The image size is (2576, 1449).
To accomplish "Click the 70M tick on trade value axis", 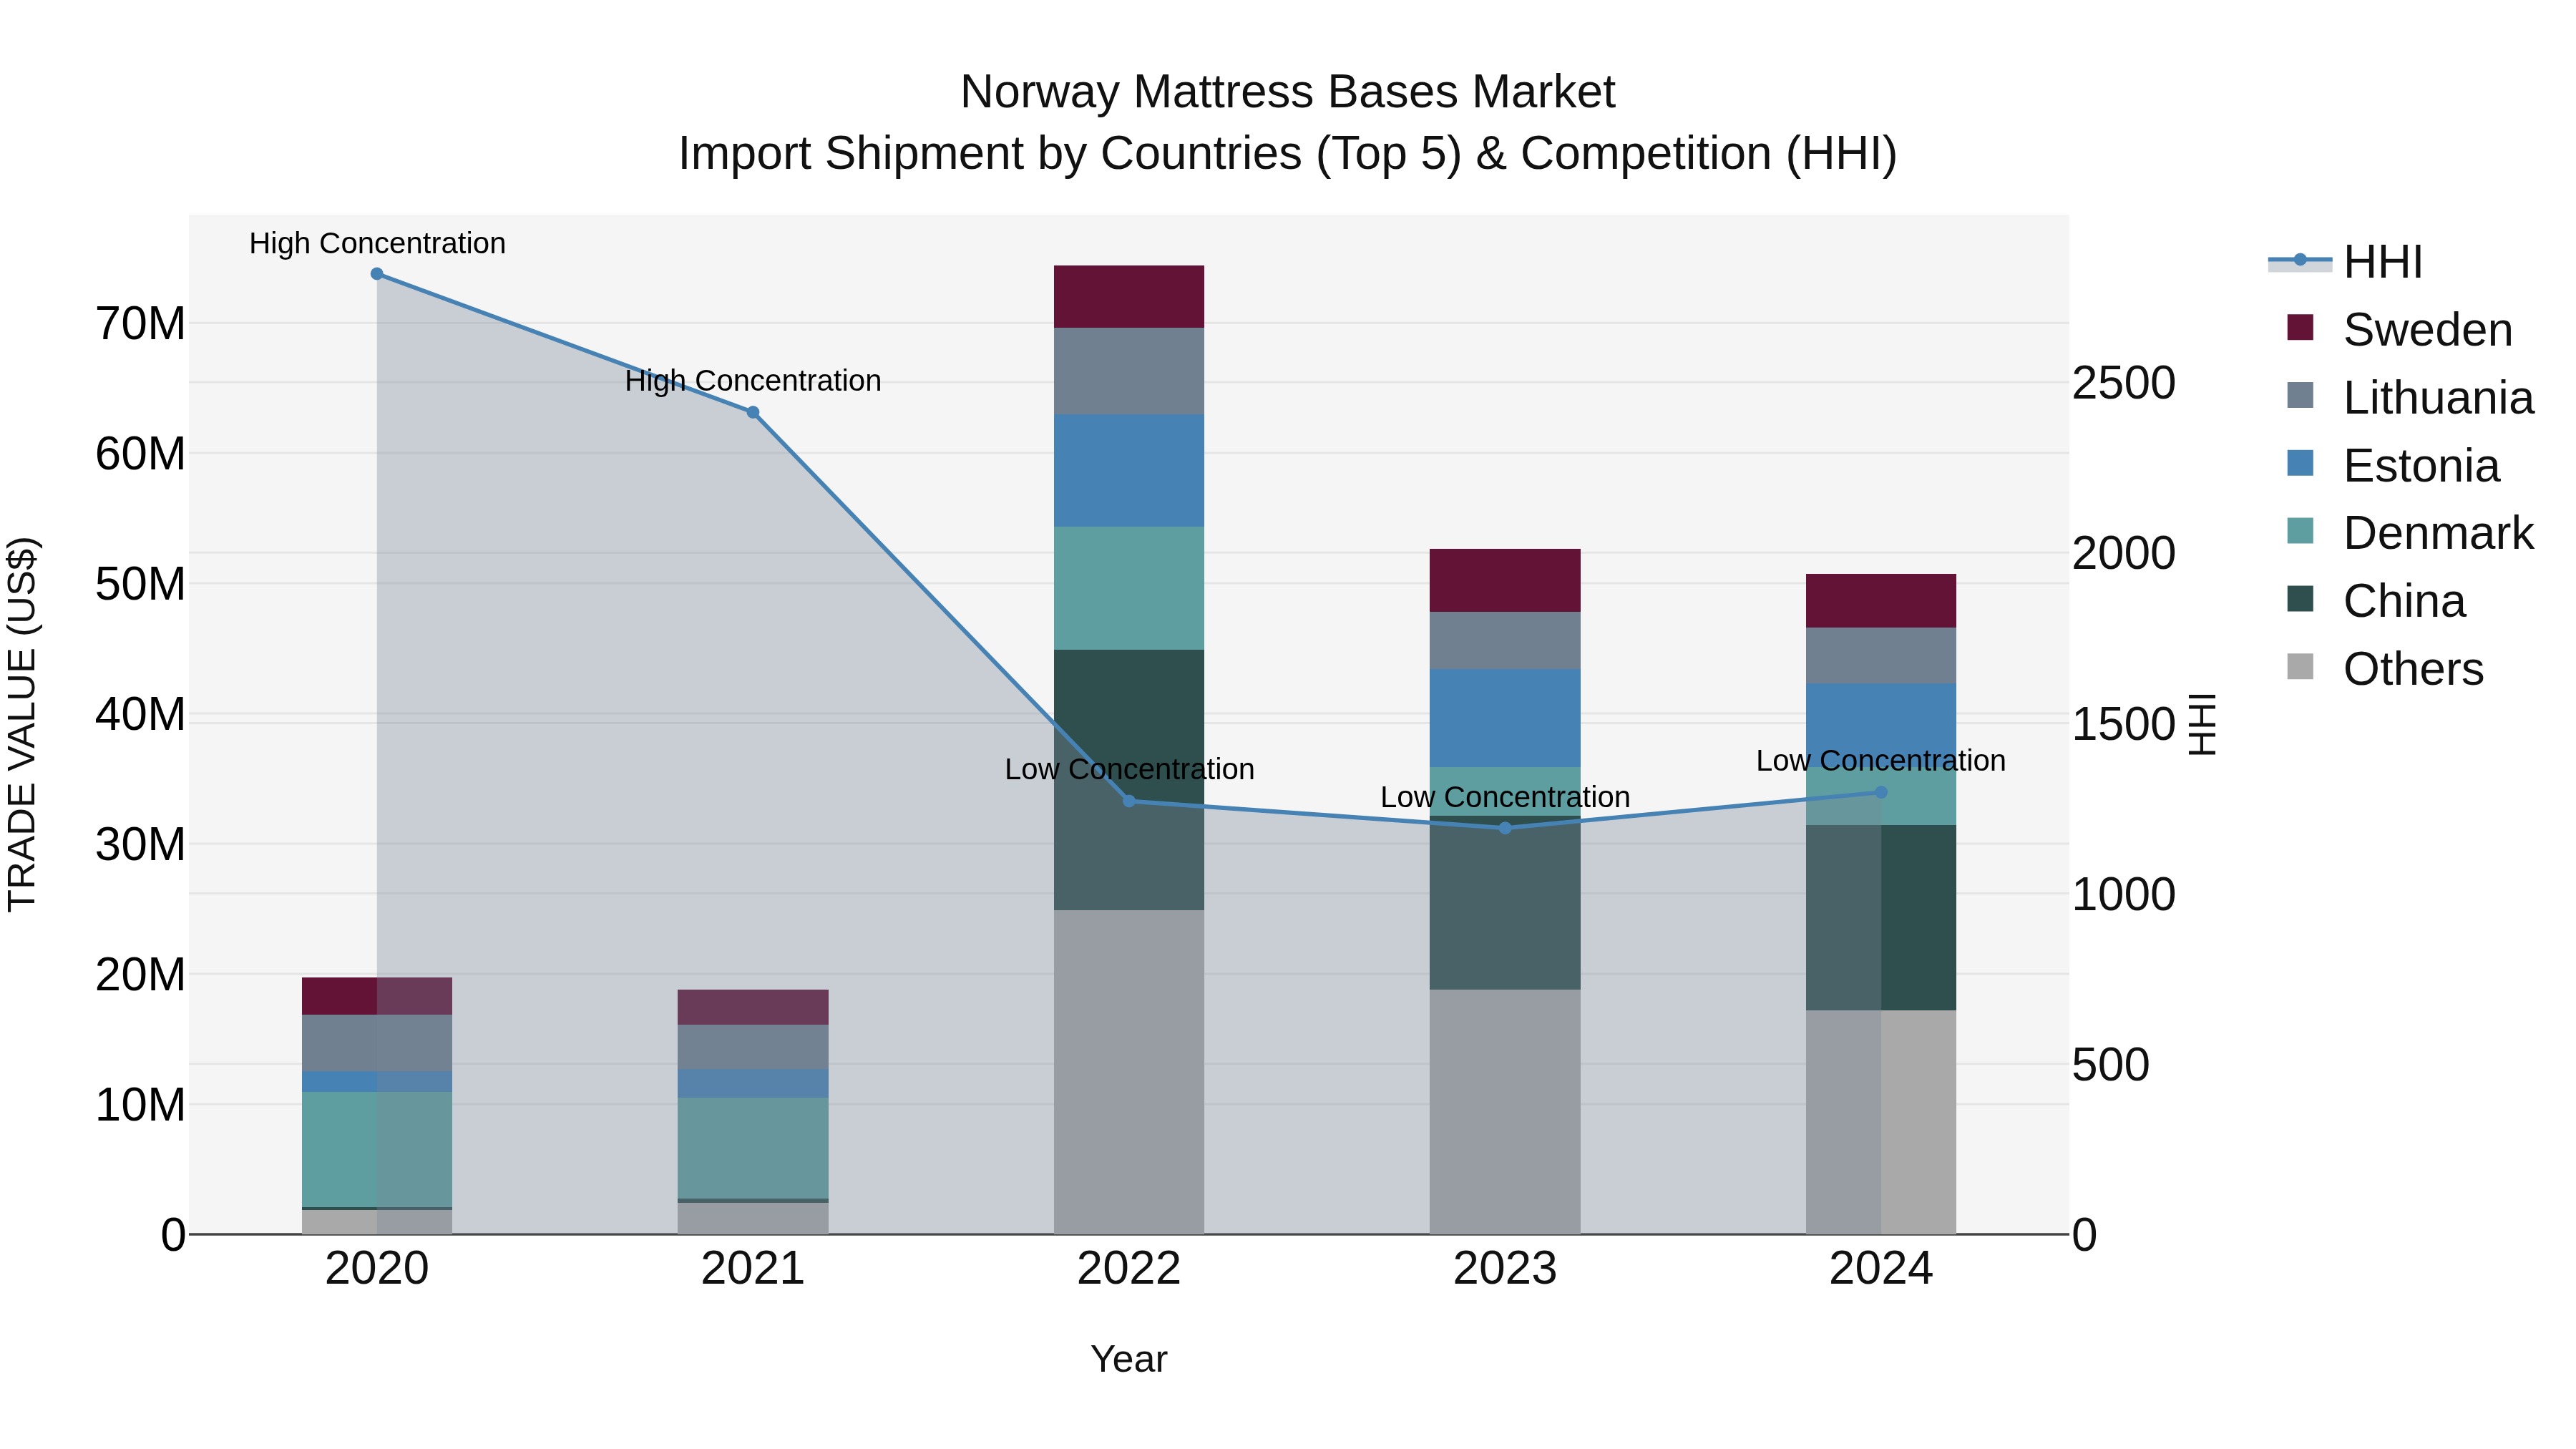I will tap(140, 324).
